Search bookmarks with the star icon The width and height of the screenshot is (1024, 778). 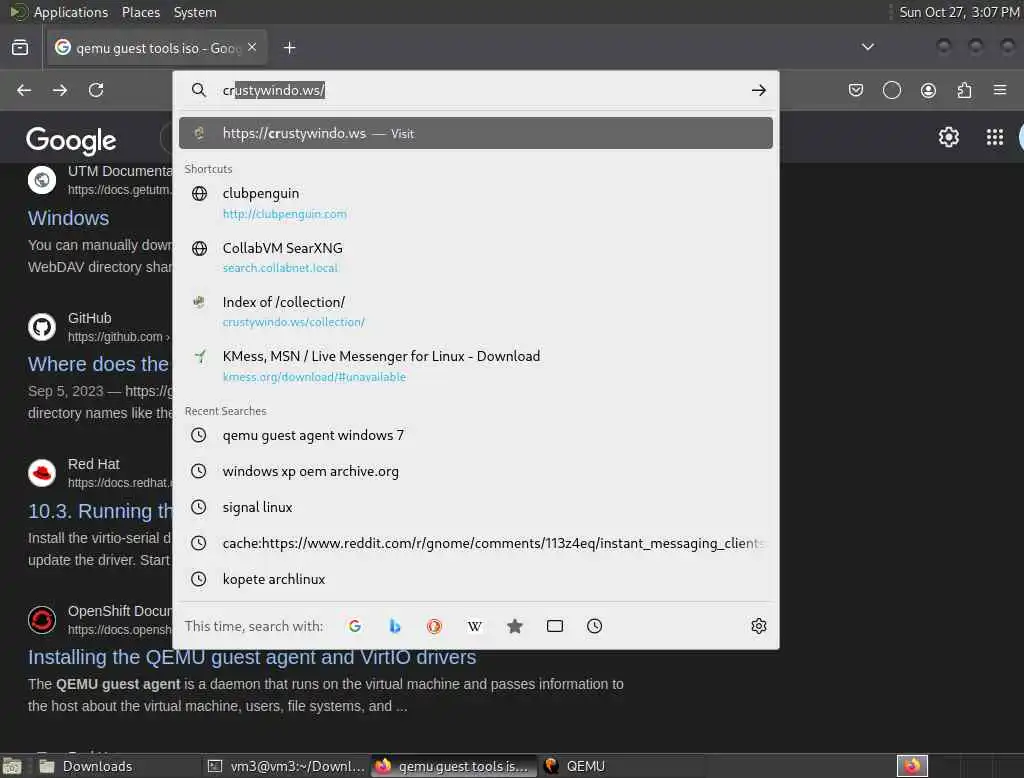[515, 626]
